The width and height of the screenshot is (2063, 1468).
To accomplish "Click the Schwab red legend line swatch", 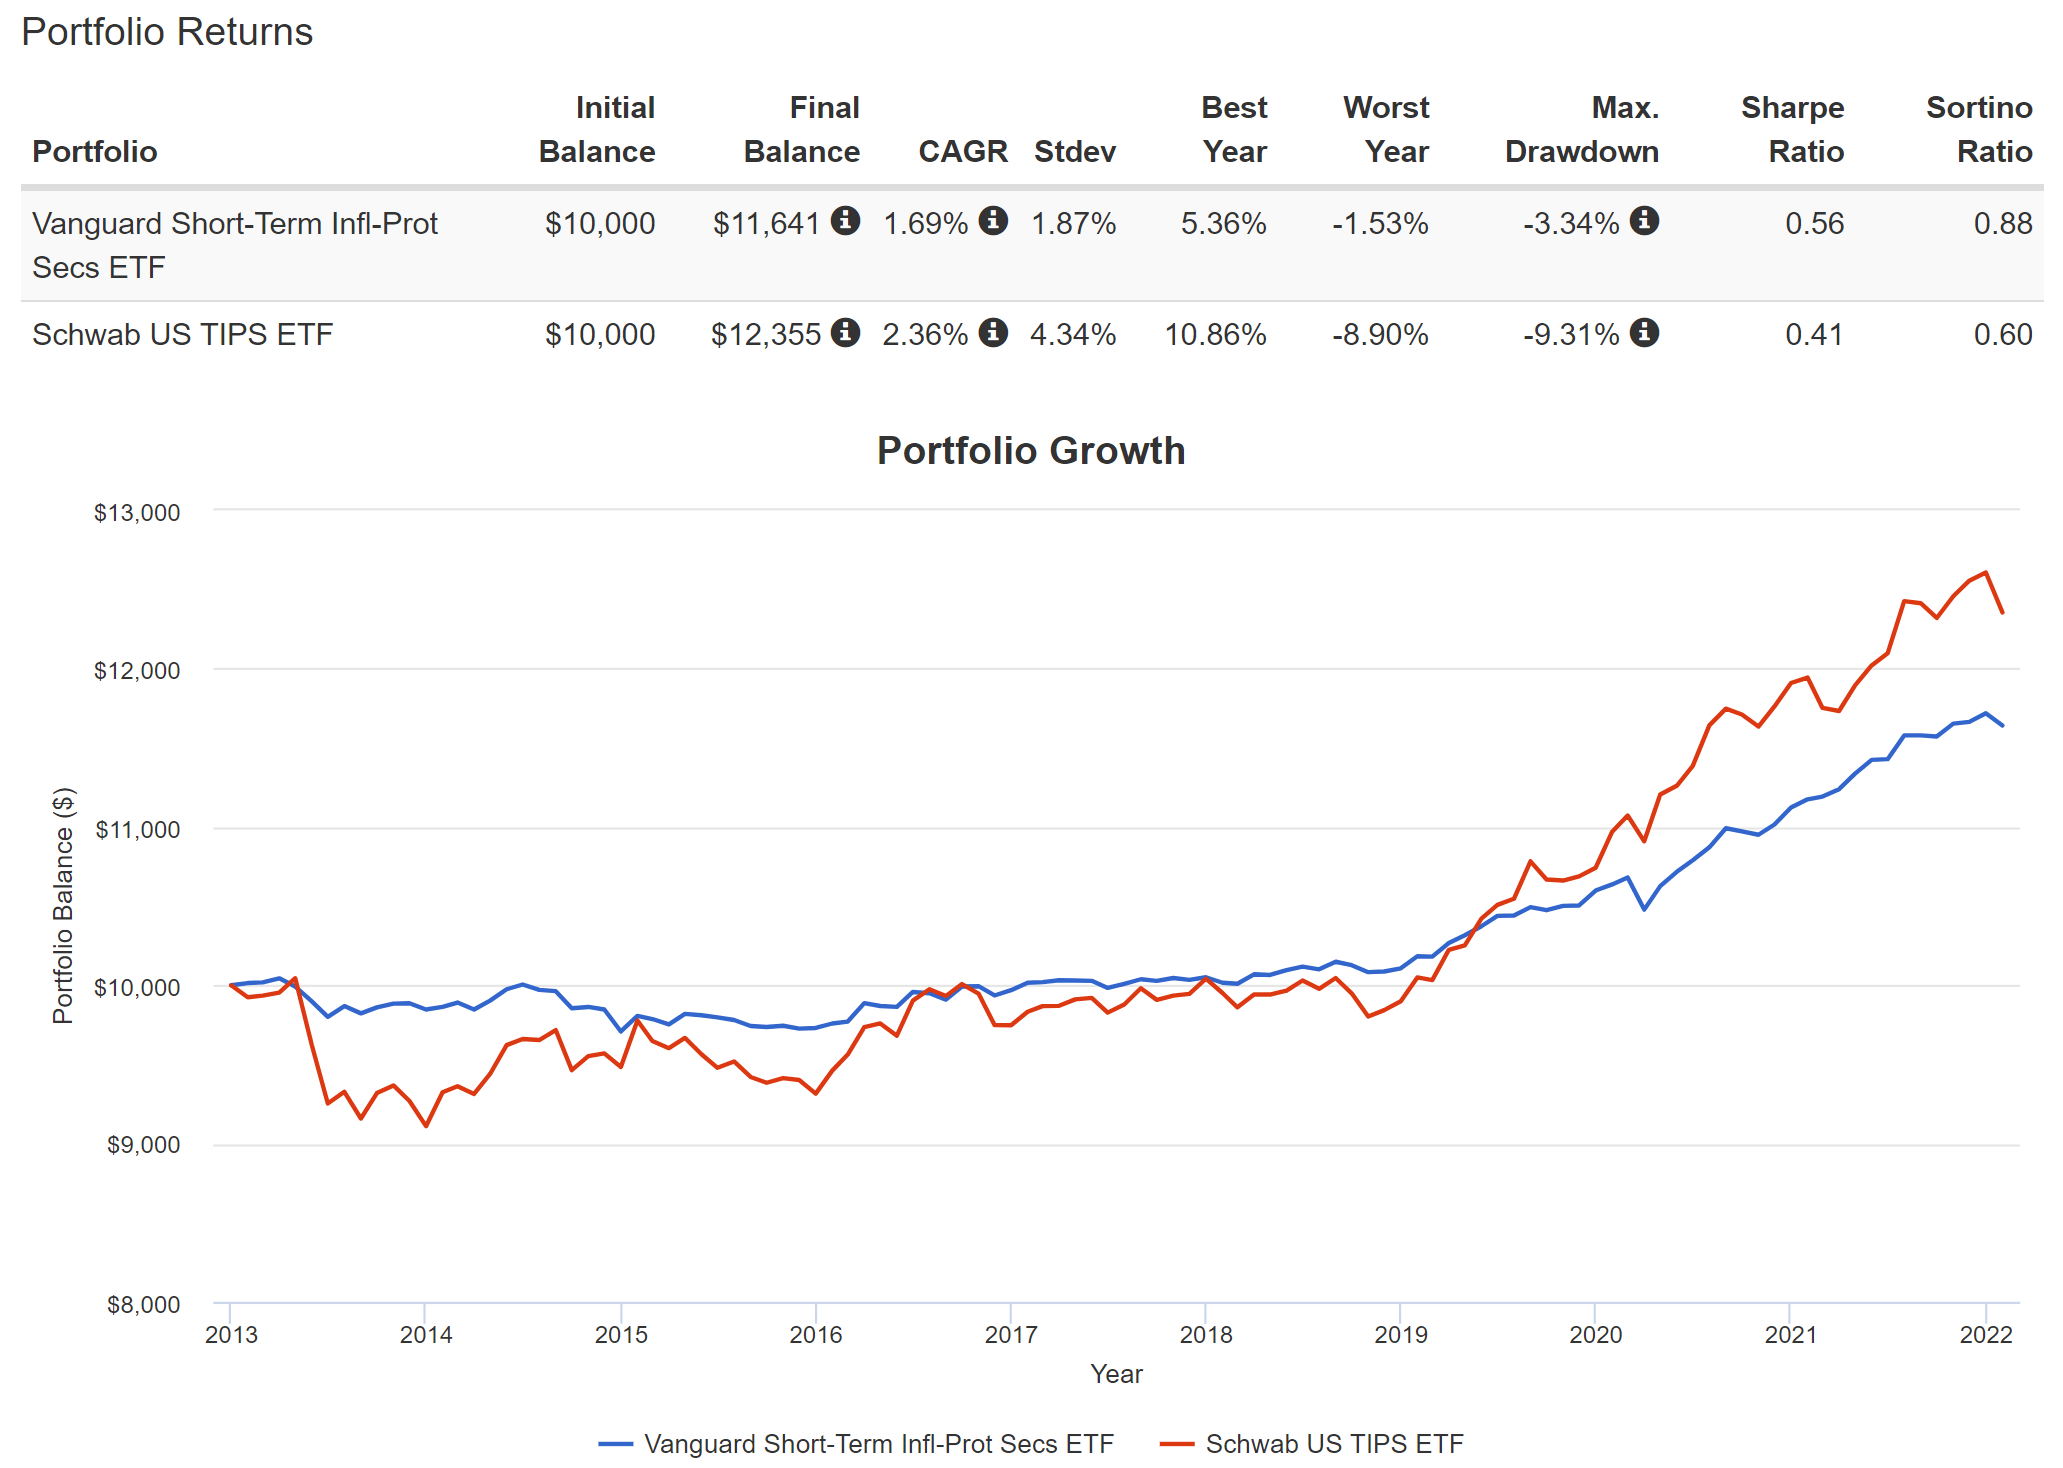I will 1177,1444.
